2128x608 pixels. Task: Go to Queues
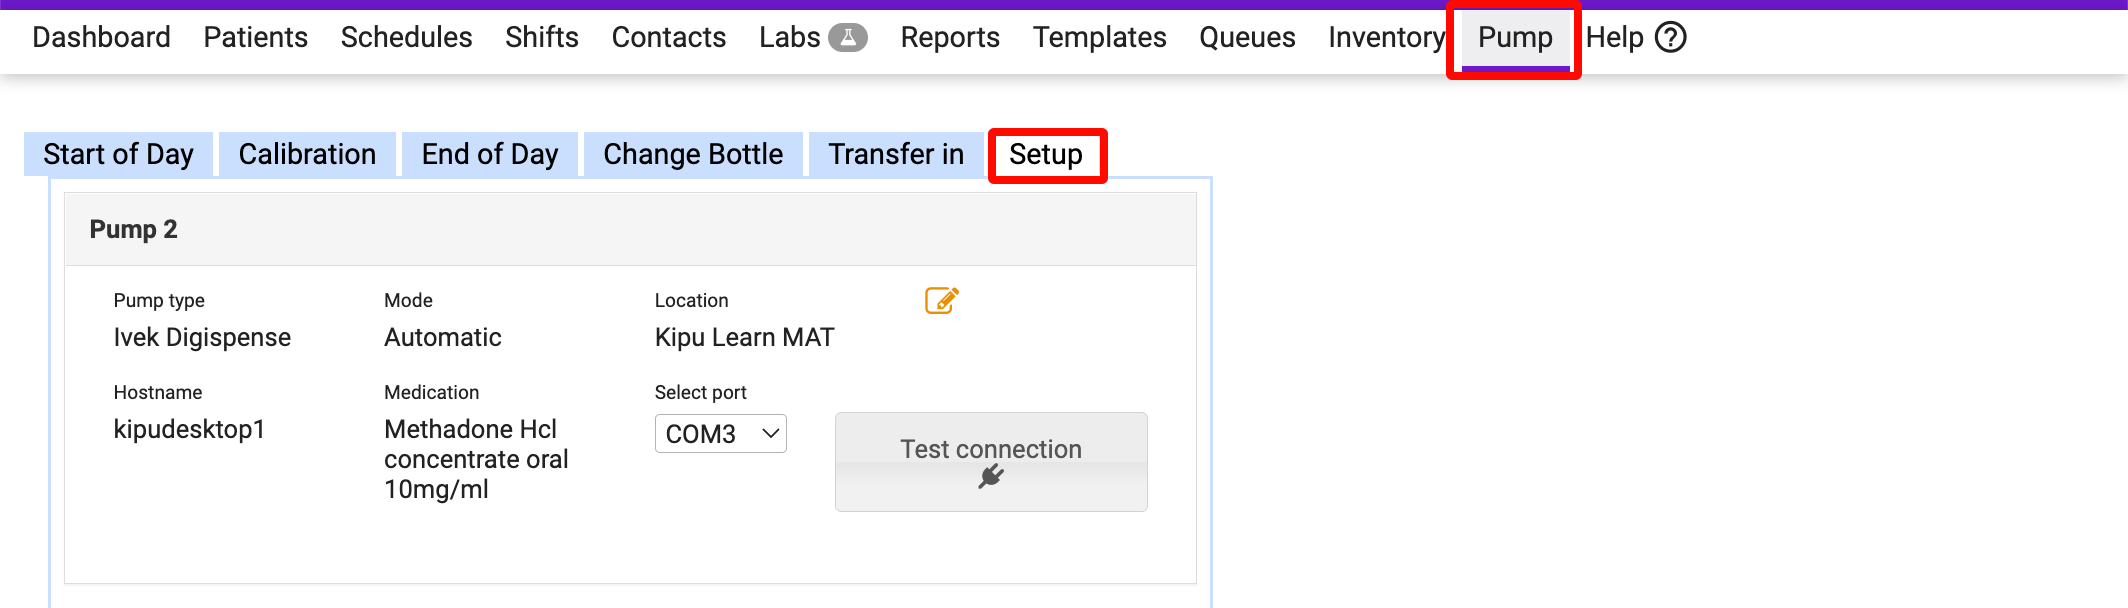(x=1247, y=38)
